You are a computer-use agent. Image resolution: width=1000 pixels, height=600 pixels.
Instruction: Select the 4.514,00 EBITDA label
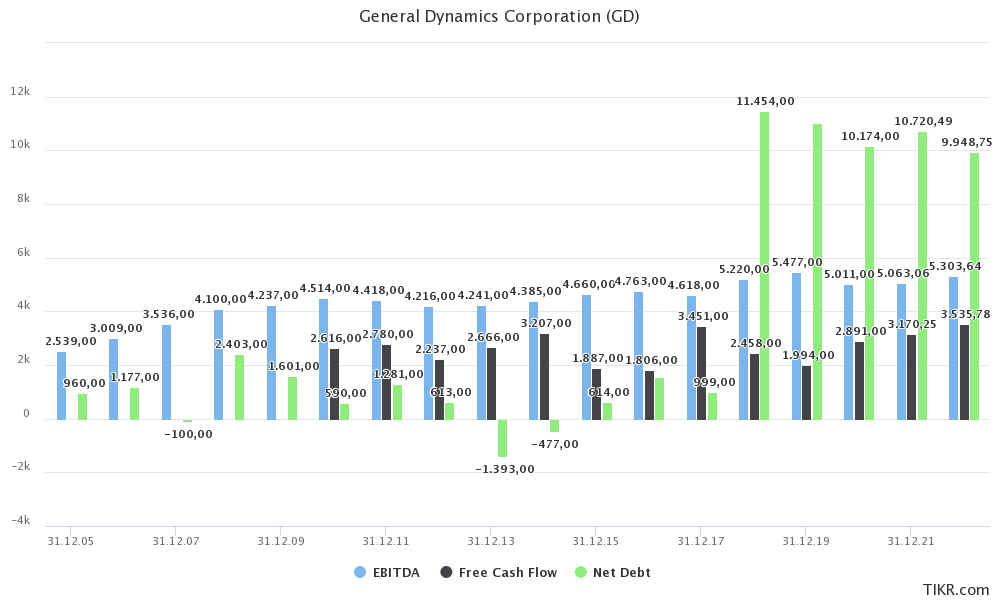click(x=325, y=289)
